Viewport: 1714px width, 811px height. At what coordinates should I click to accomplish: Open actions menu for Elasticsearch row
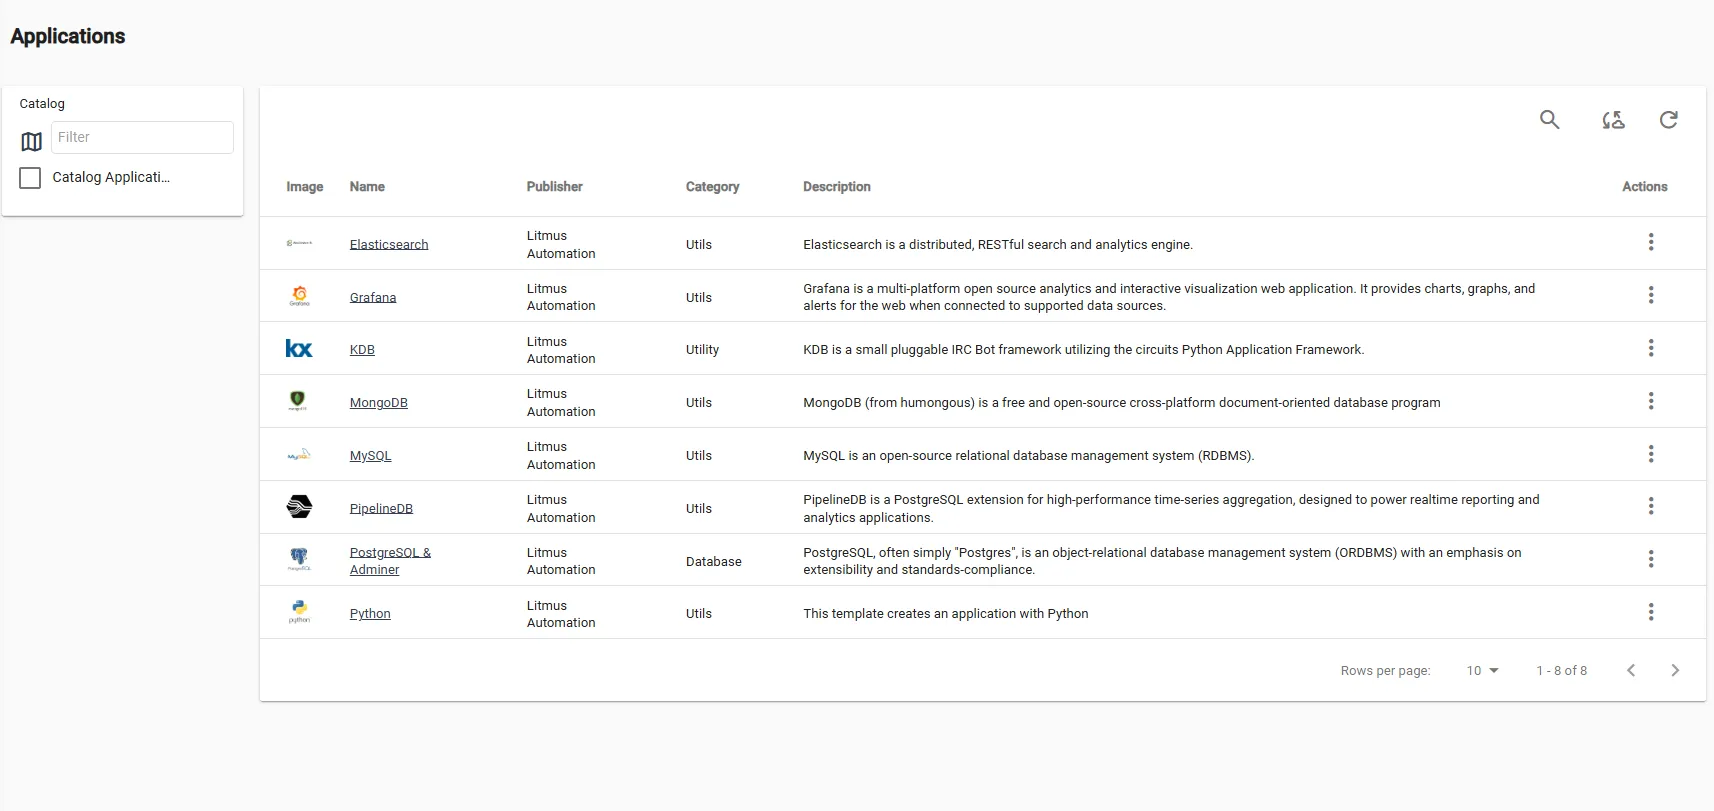coord(1651,242)
